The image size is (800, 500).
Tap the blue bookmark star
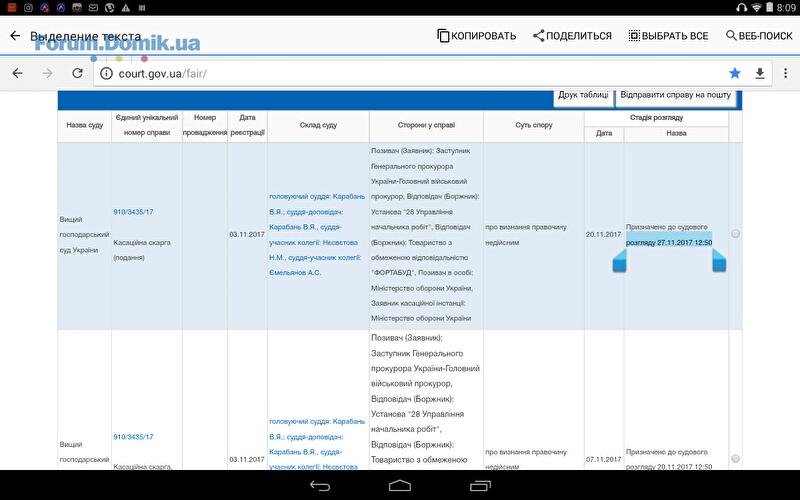[x=735, y=73]
